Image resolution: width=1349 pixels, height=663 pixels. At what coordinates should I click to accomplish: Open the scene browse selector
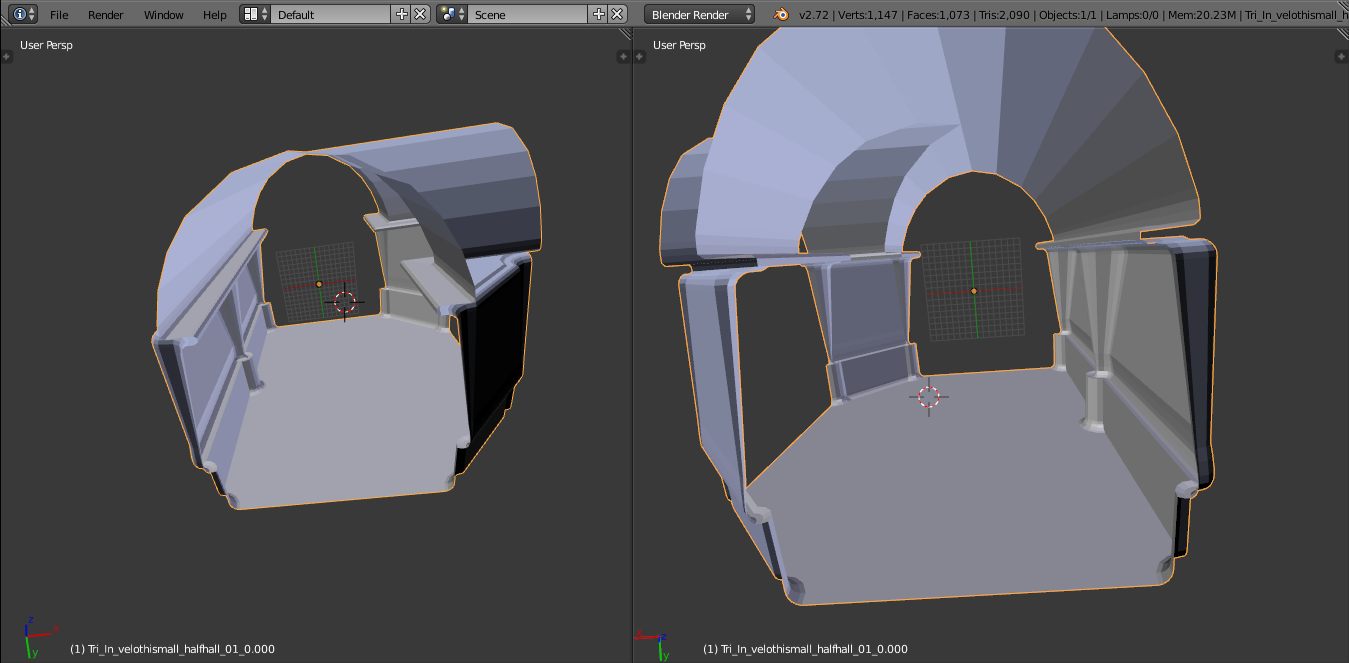click(452, 14)
